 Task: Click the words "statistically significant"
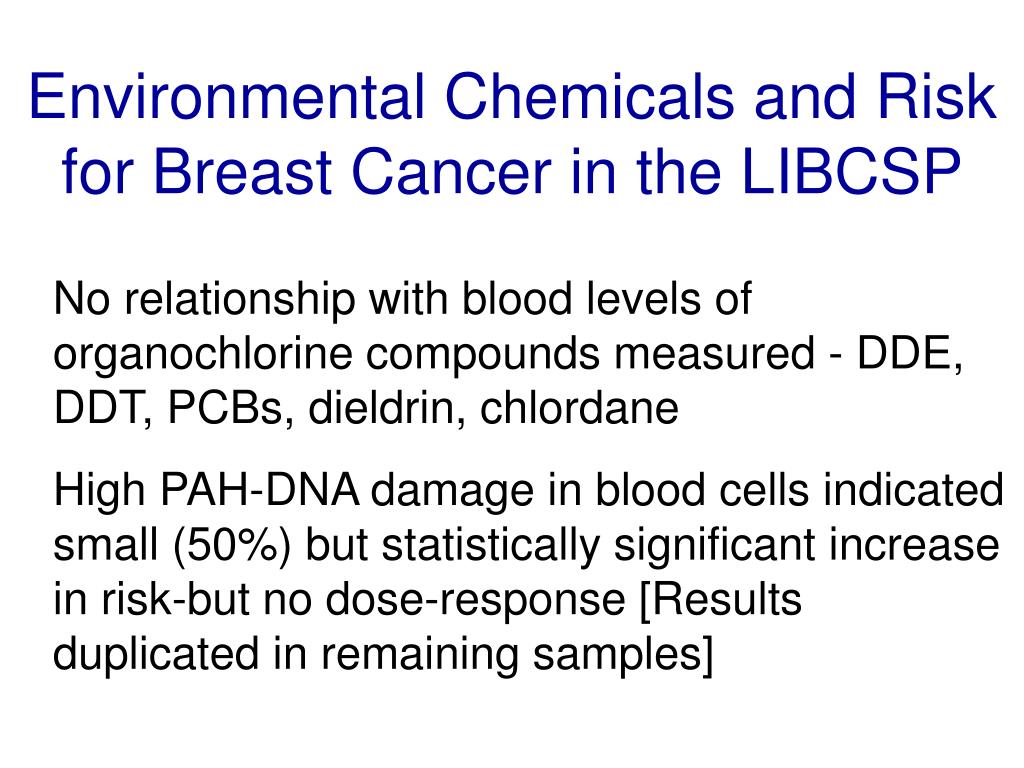point(598,547)
